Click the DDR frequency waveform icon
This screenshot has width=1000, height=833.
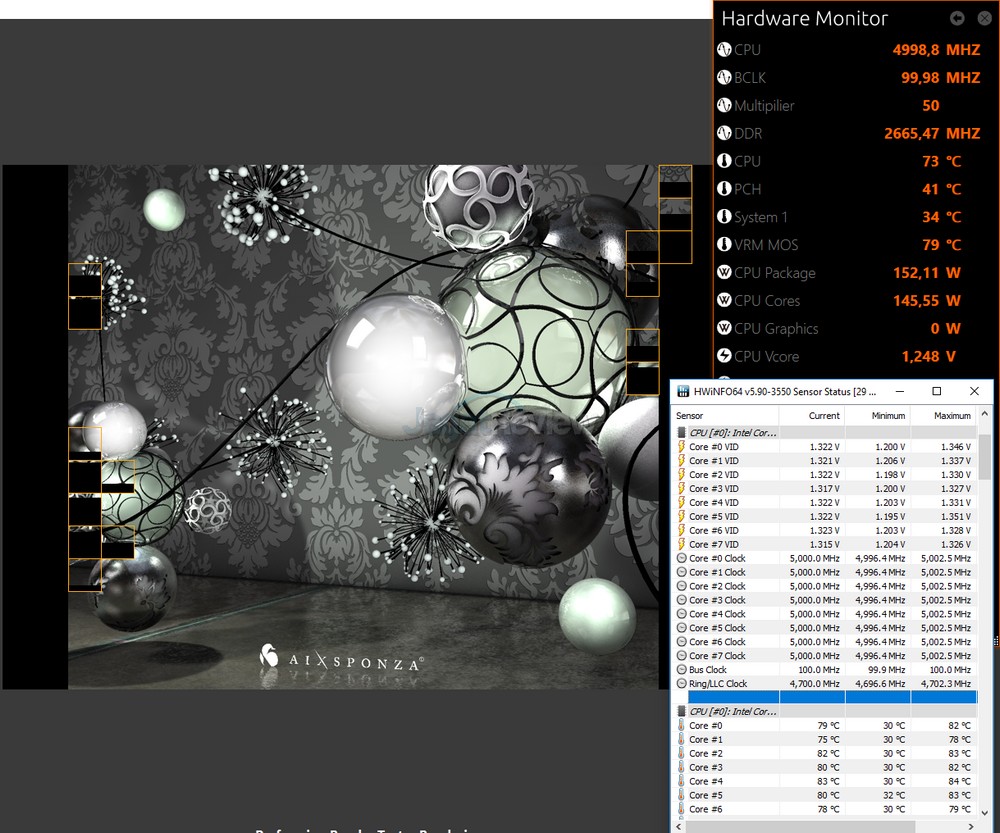click(725, 133)
